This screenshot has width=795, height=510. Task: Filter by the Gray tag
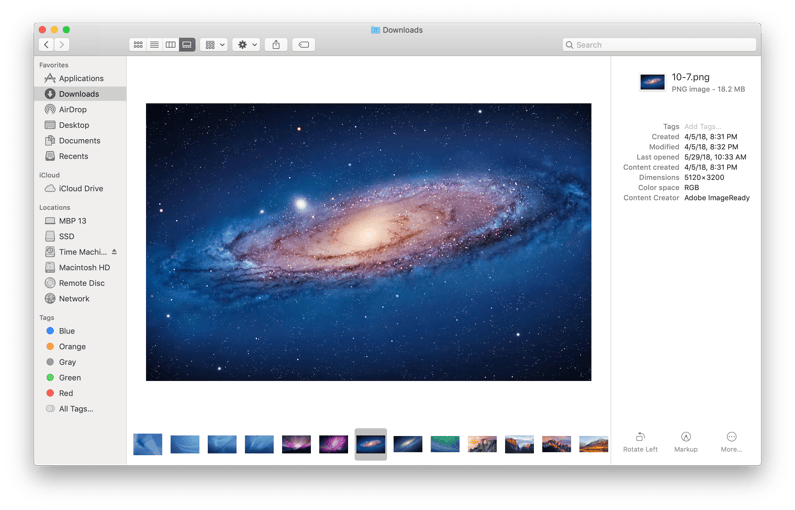80,362
